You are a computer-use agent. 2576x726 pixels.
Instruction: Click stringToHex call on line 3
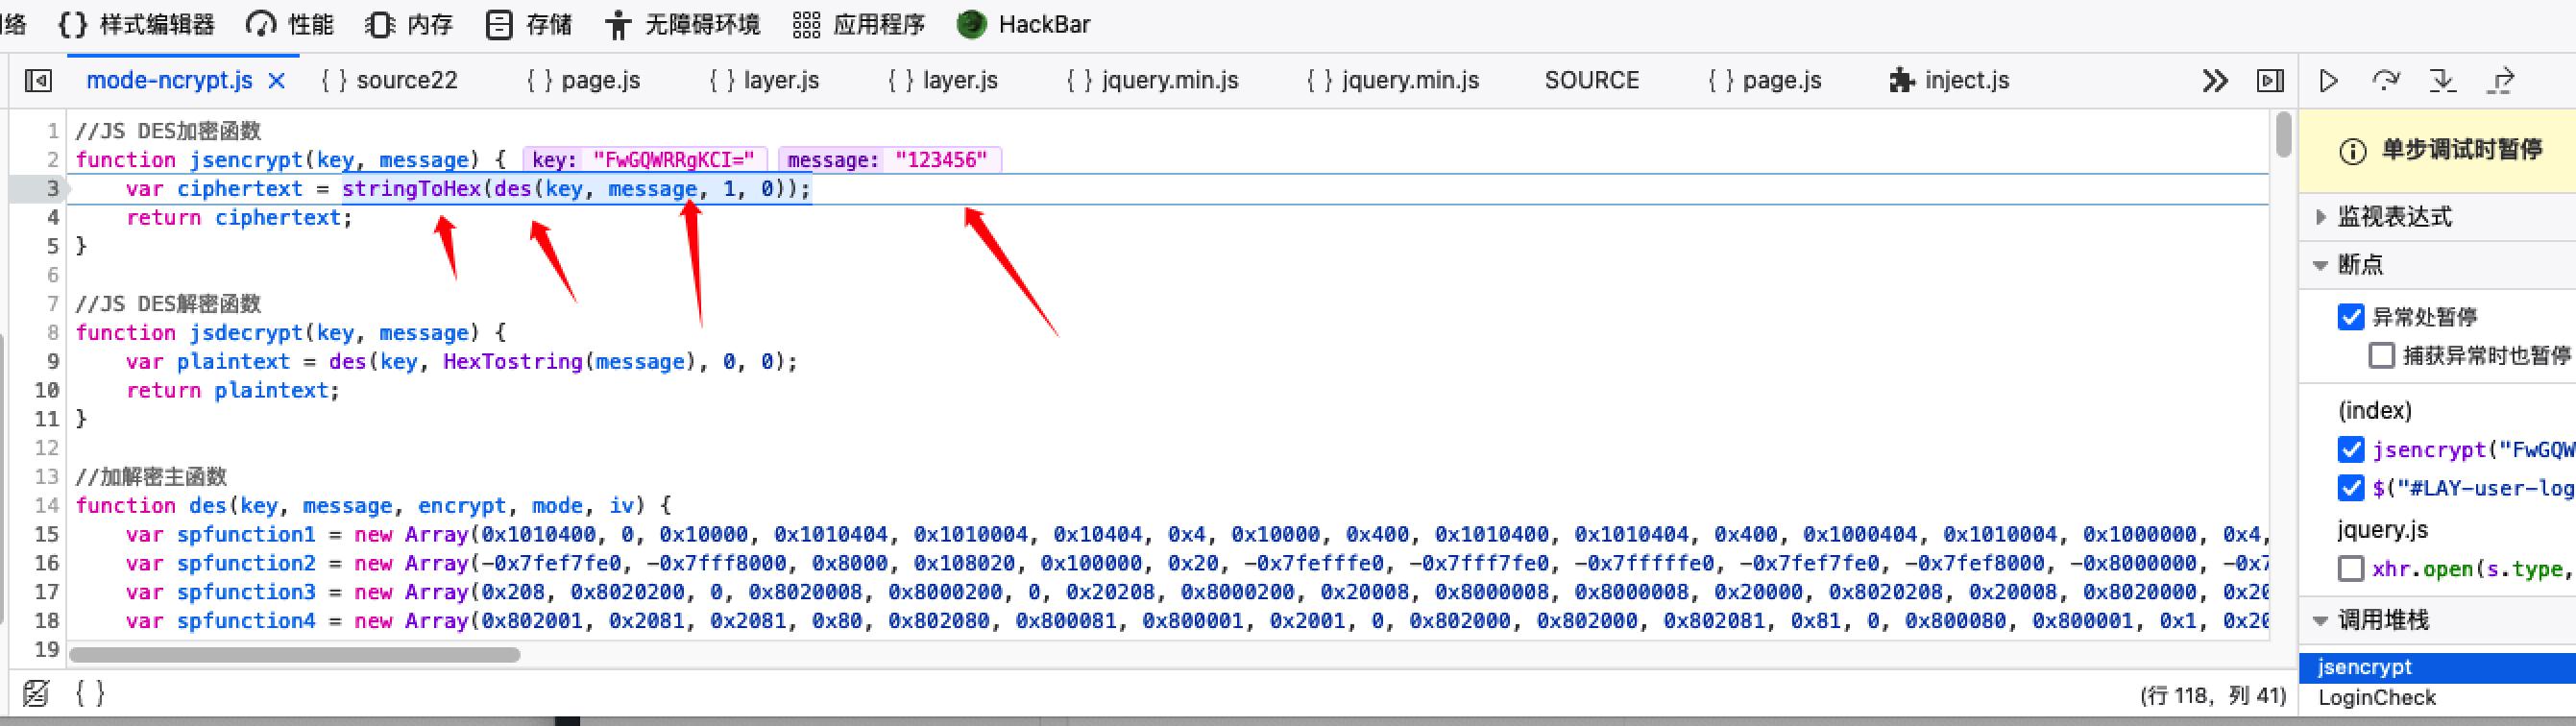(x=411, y=189)
